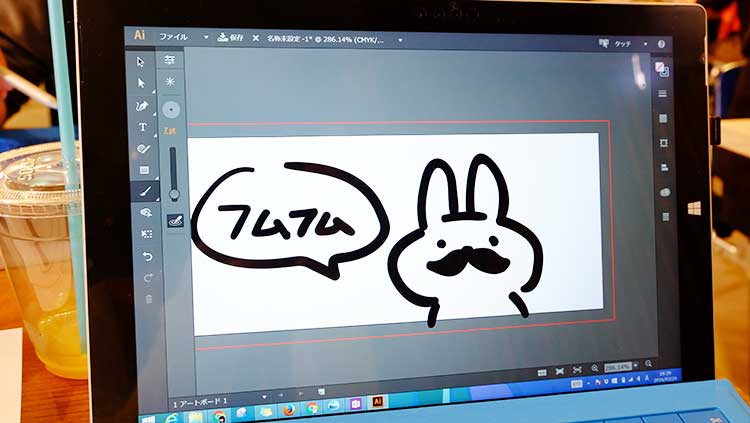Click the Illustrator taskbar icon
The width and height of the screenshot is (750, 423).
click(377, 402)
